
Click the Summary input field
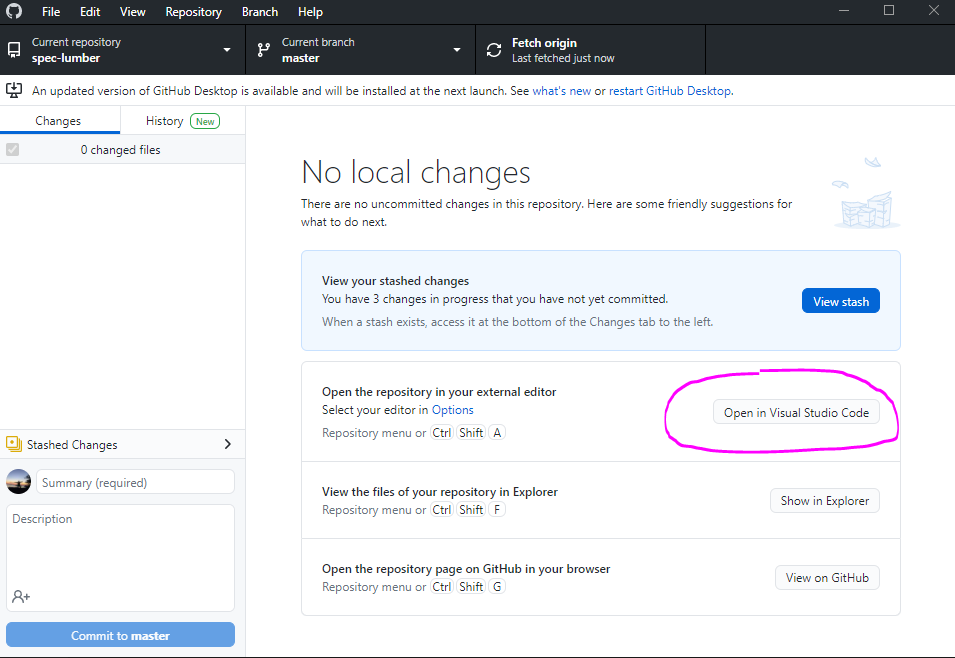click(x=135, y=481)
